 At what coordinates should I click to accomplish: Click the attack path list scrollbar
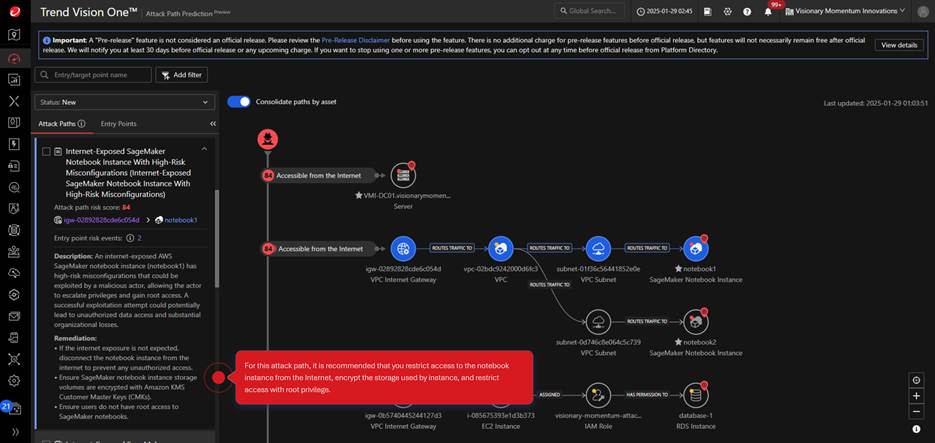(217, 238)
